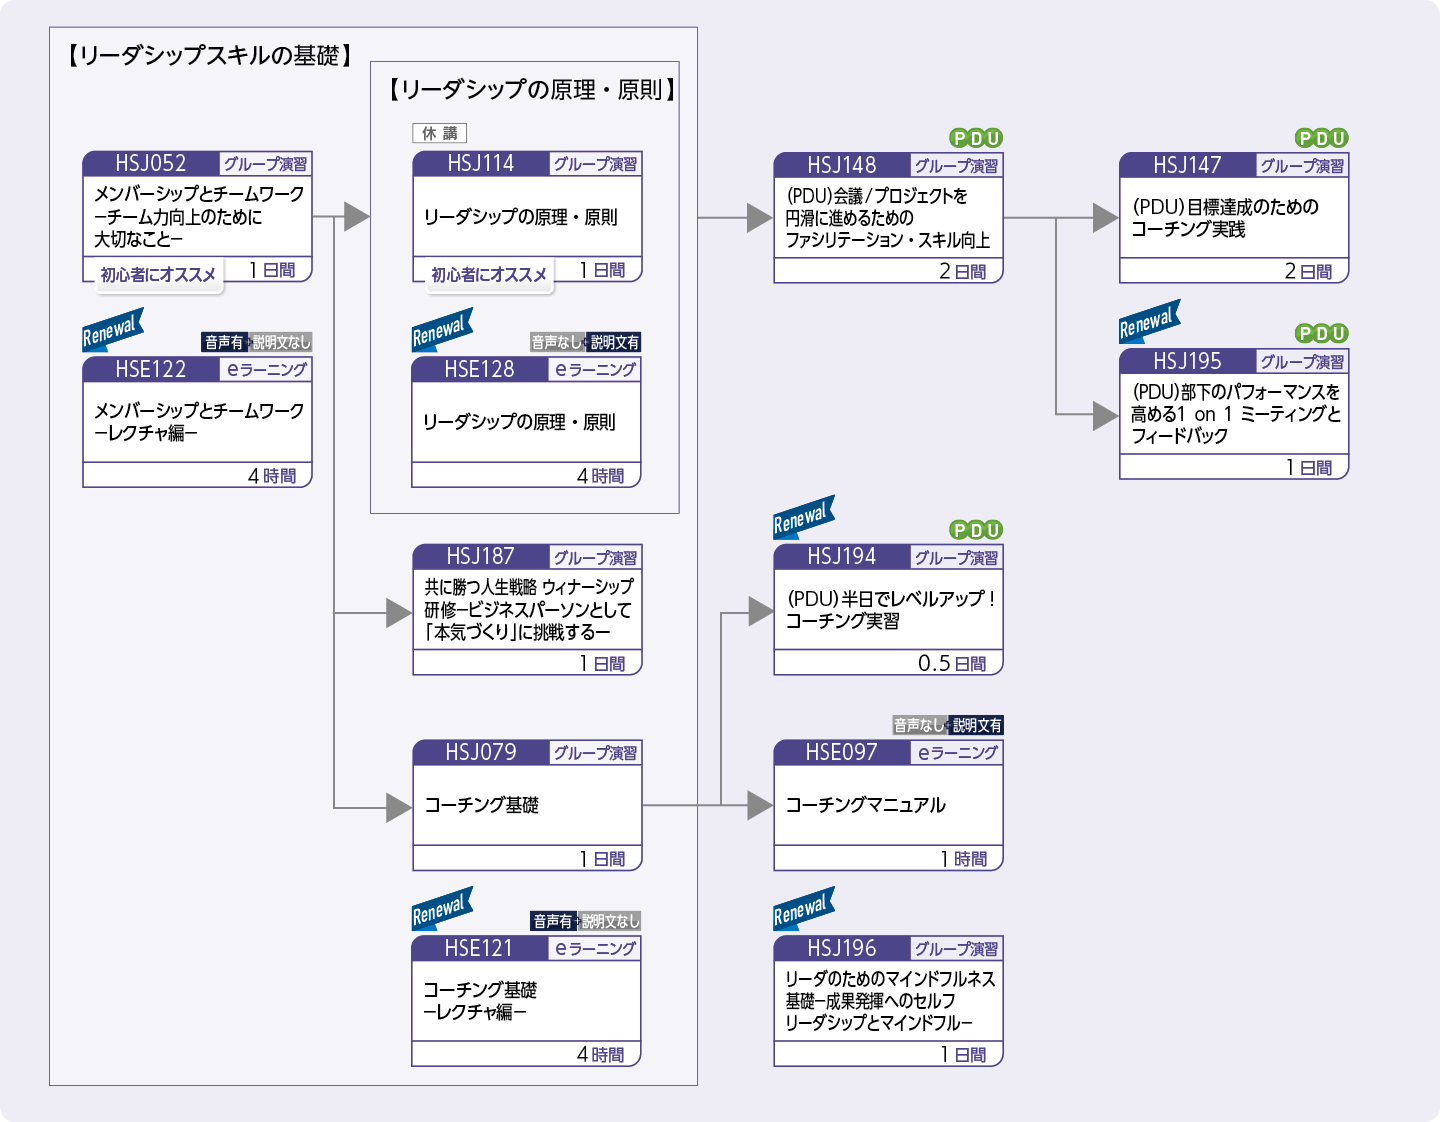This screenshot has width=1440, height=1122.
Task: Click the HSE128 course code header
Action: coord(480,369)
